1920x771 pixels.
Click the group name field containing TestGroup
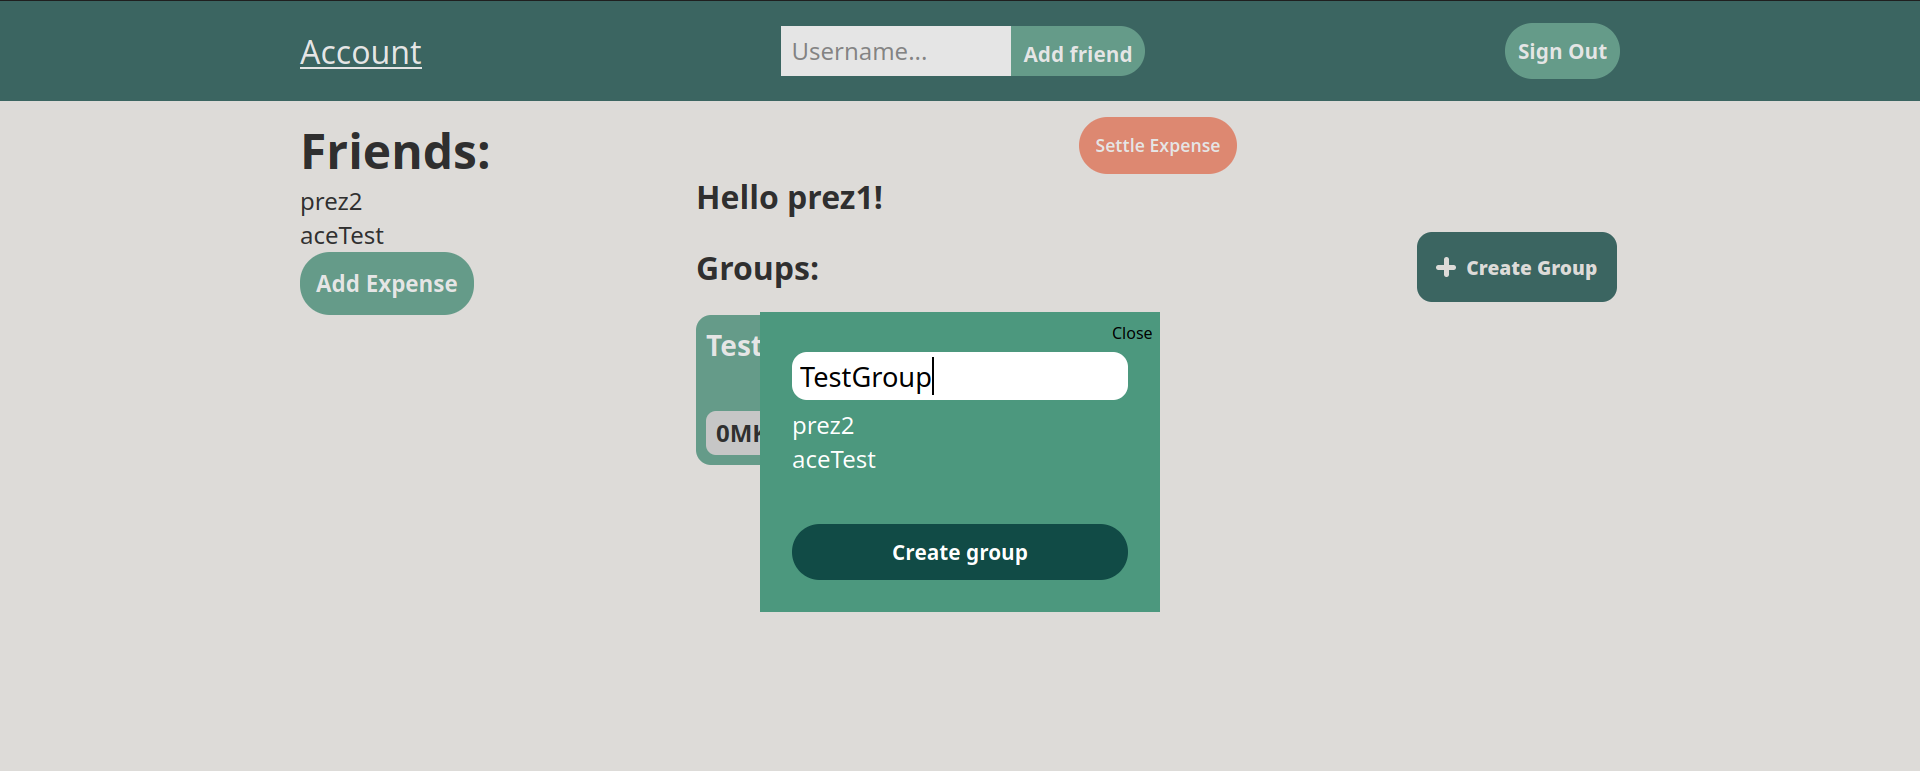[x=959, y=377]
